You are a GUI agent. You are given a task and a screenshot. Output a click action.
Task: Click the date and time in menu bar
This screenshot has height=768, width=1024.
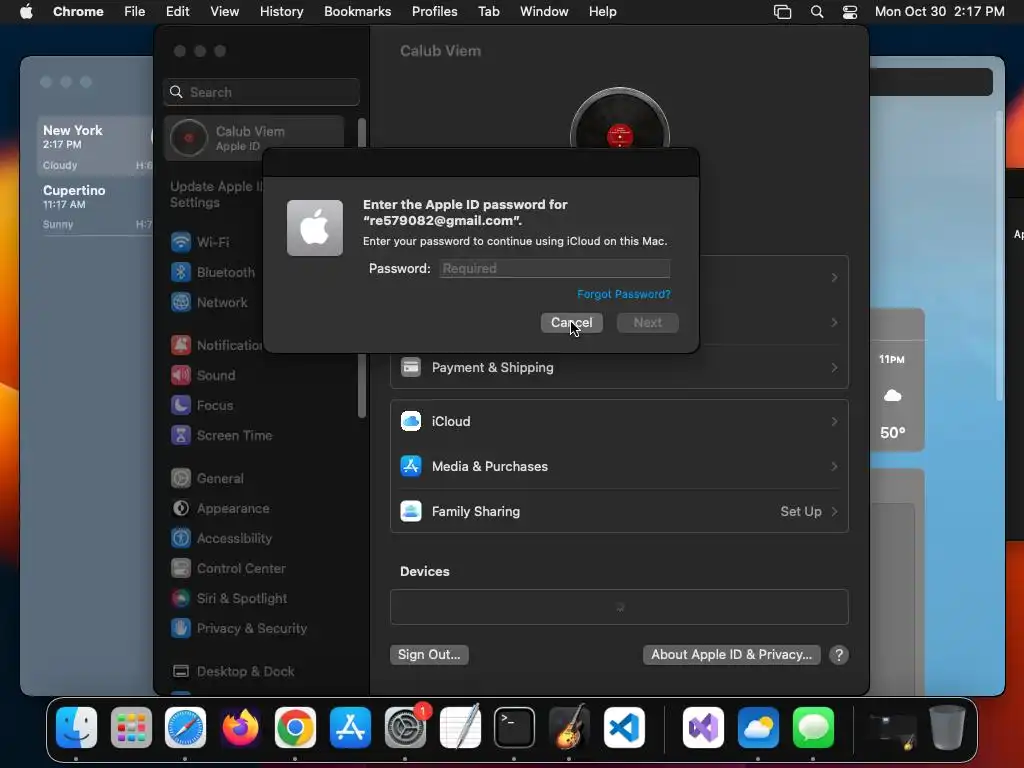pos(939,12)
